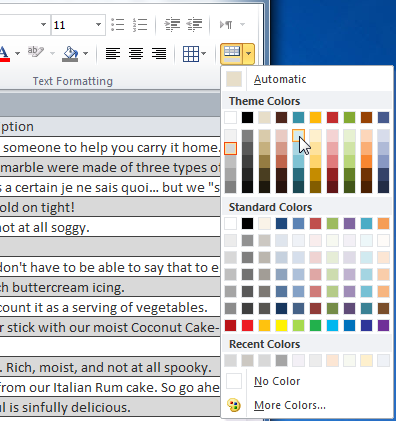Screen dimensions: 396x421
Task: Click the cell 'l is sinfully delicious.'
Action: coord(110,407)
